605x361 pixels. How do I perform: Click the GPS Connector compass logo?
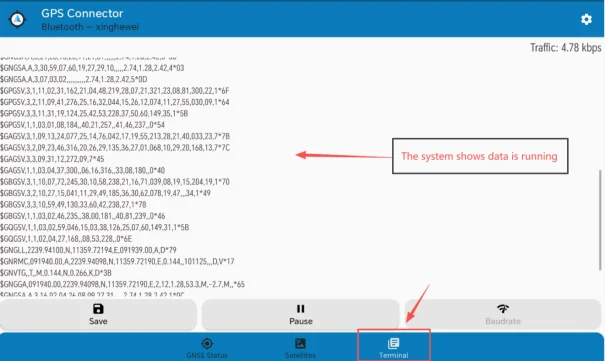17,19
